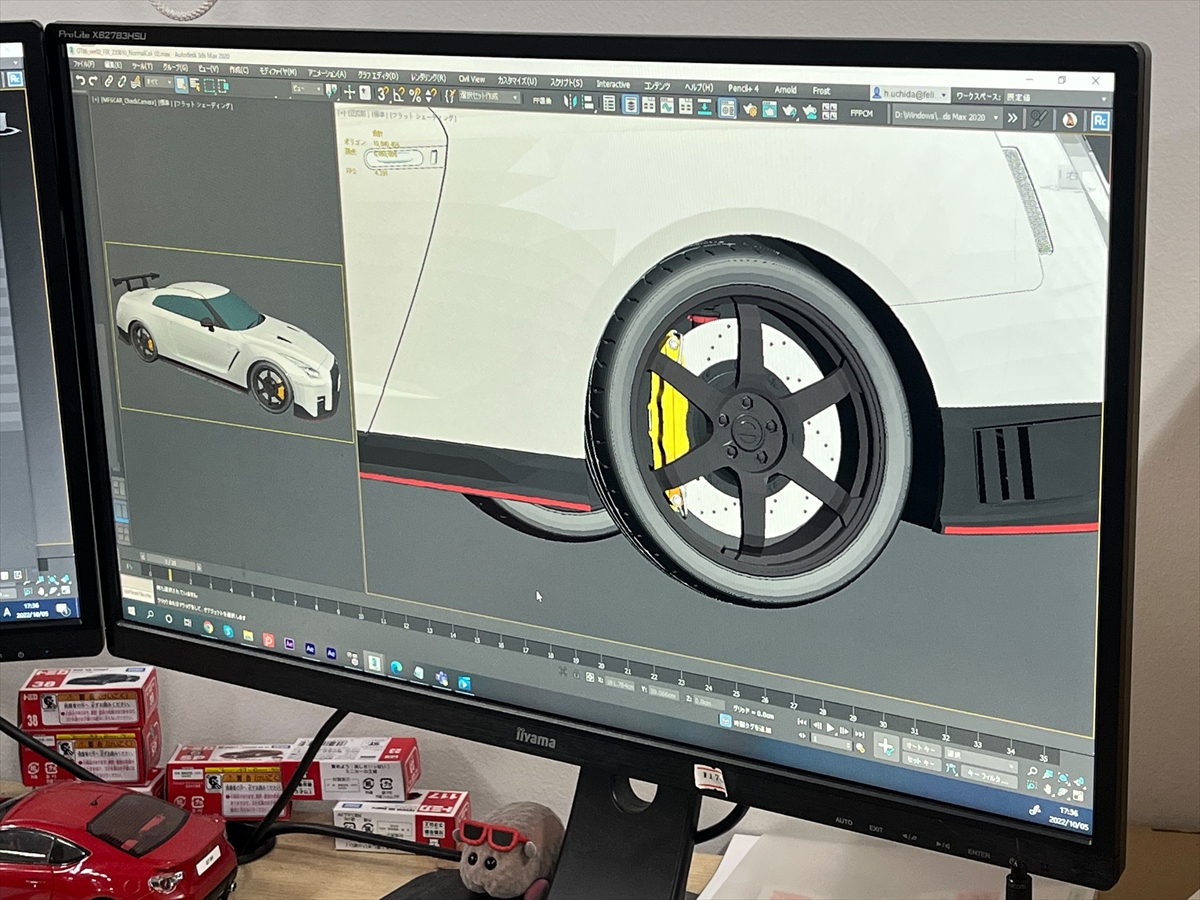Open the Schematic View icon
This screenshot has height=900, width=1200.
click(x=685, y=106)
